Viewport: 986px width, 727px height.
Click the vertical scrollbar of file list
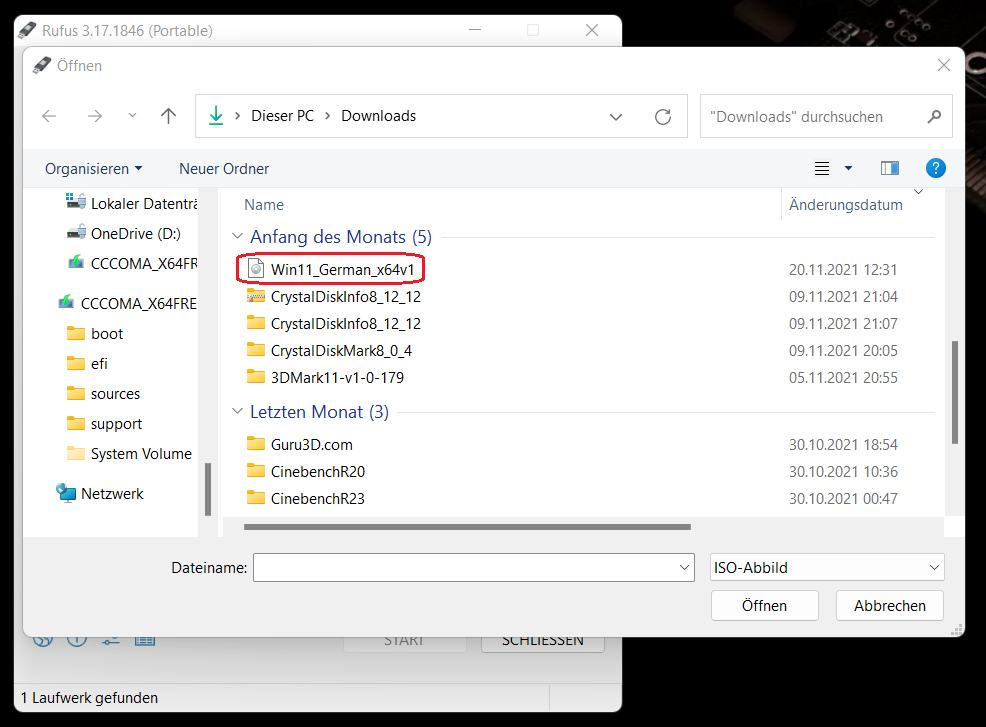point(955,392)
